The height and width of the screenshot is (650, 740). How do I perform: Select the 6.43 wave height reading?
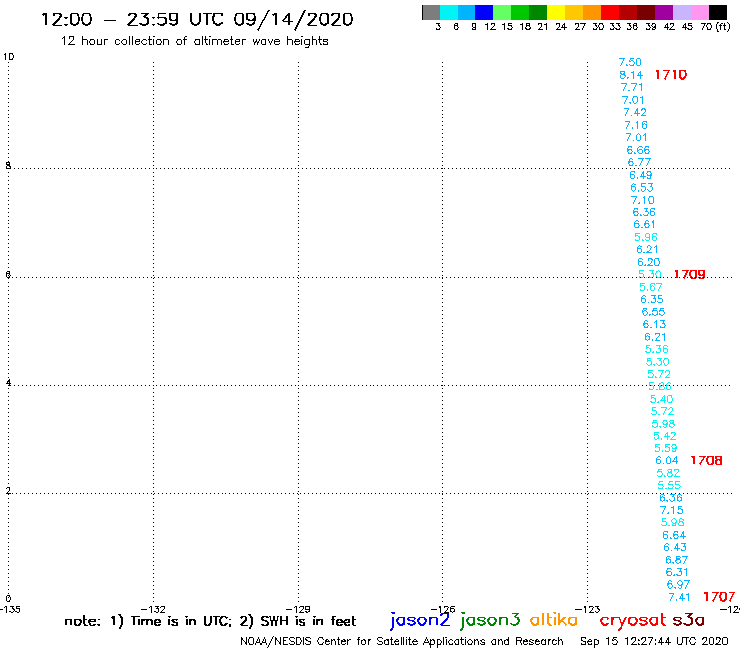click(675, 548)
